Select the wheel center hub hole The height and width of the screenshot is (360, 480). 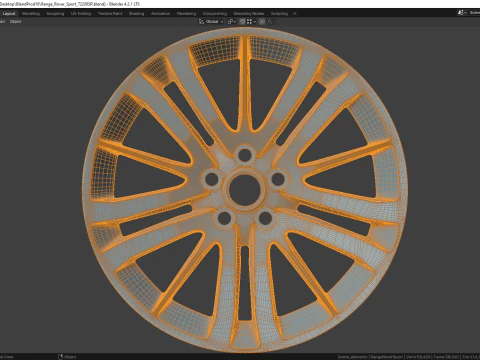coord(245,189)
